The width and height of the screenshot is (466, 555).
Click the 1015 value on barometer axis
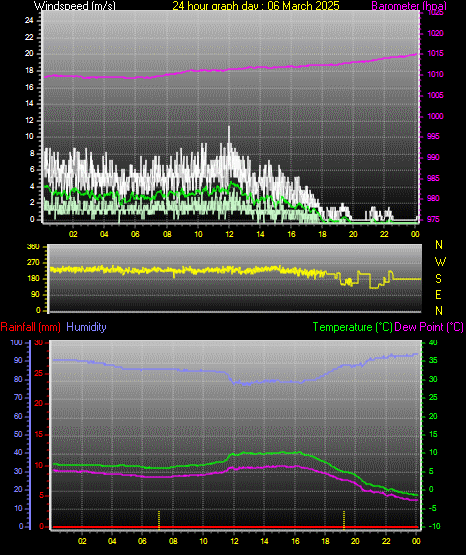tap(435, 53)
